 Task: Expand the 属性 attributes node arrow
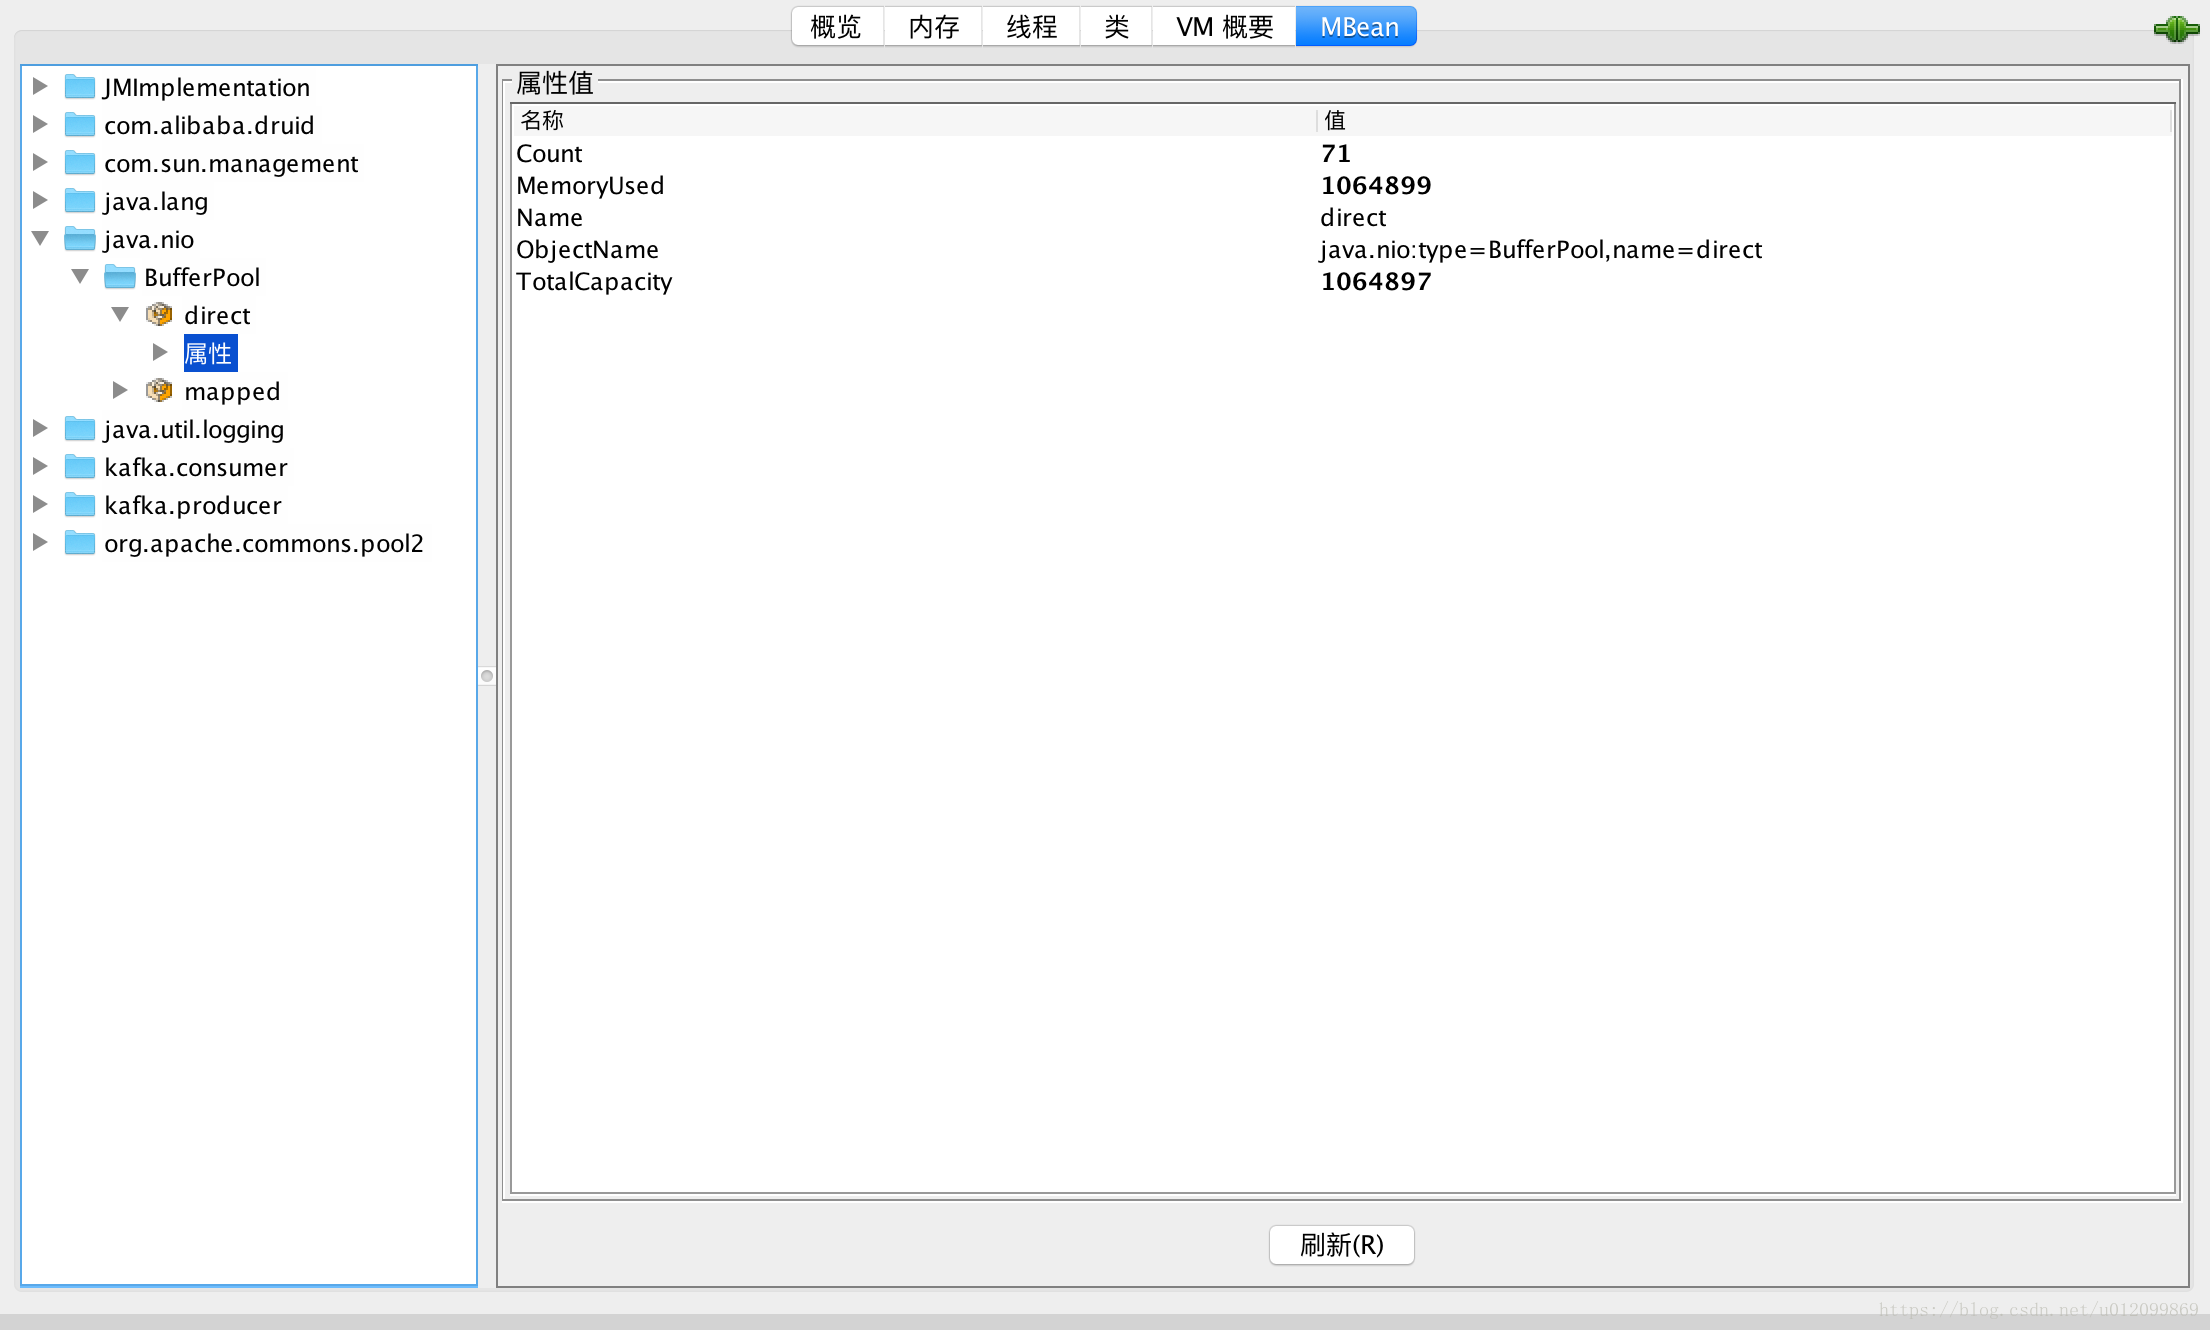tap(160, 352)
